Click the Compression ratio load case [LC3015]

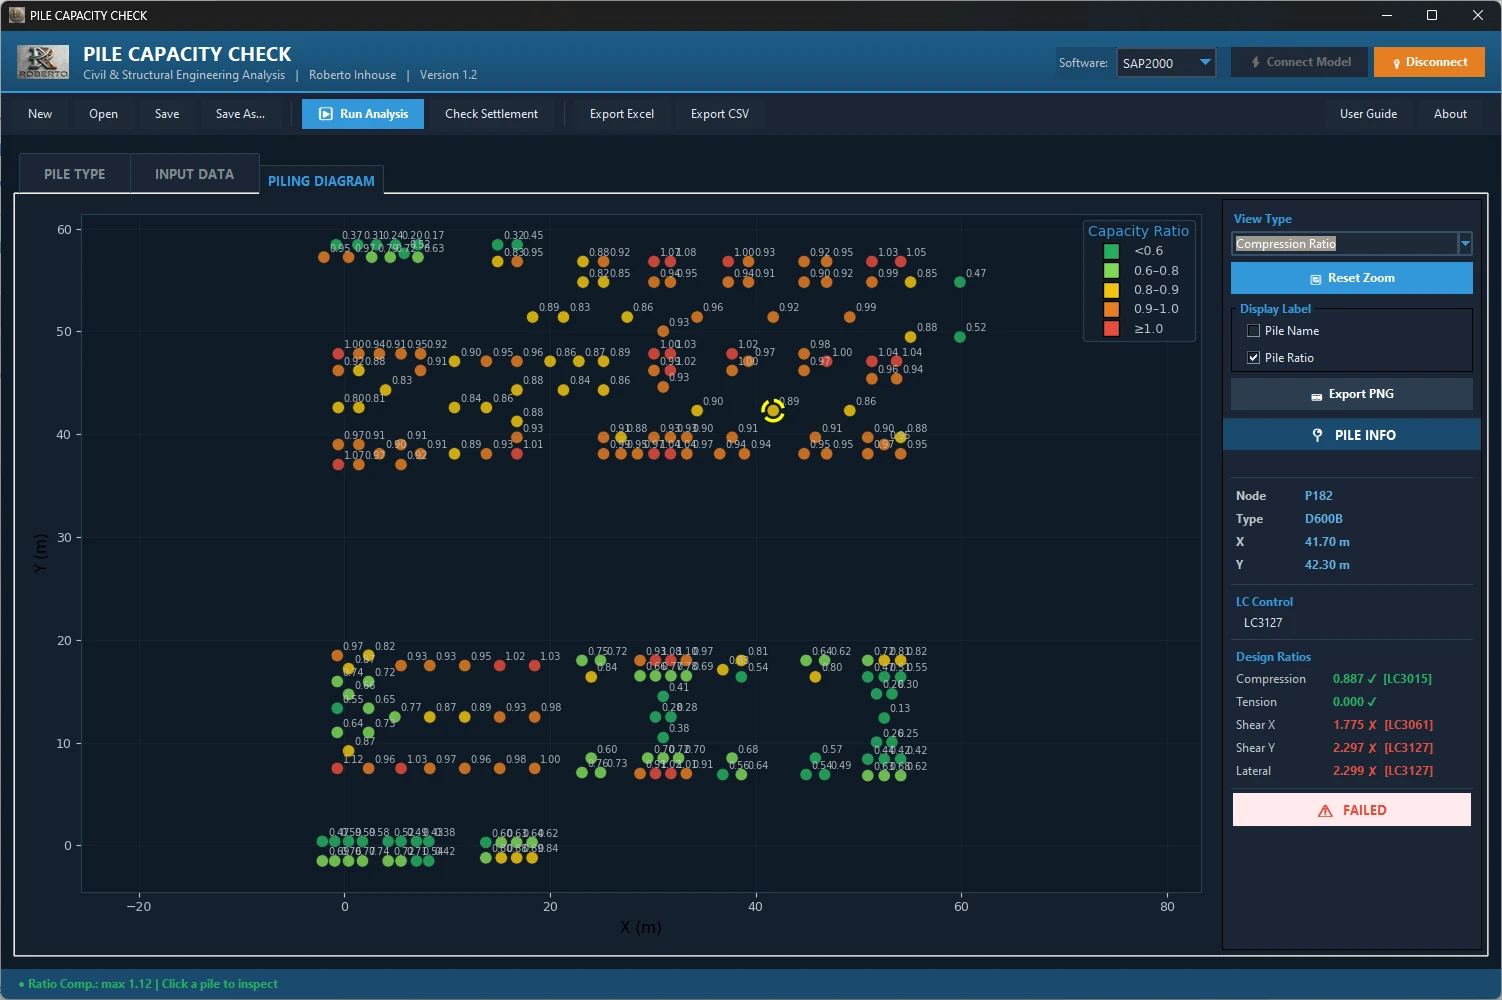pyautogui.click(x=1407, y=679)
